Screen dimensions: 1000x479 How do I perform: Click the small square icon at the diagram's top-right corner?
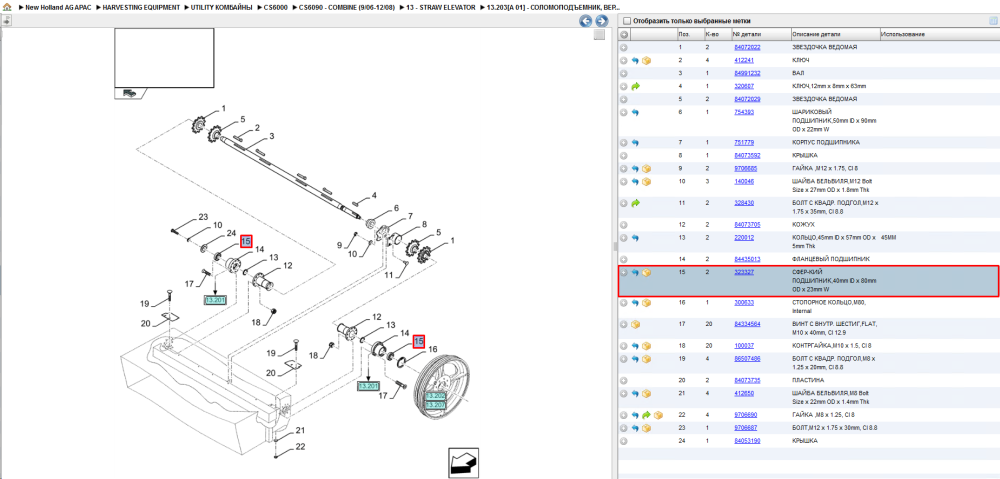point(598,35)
